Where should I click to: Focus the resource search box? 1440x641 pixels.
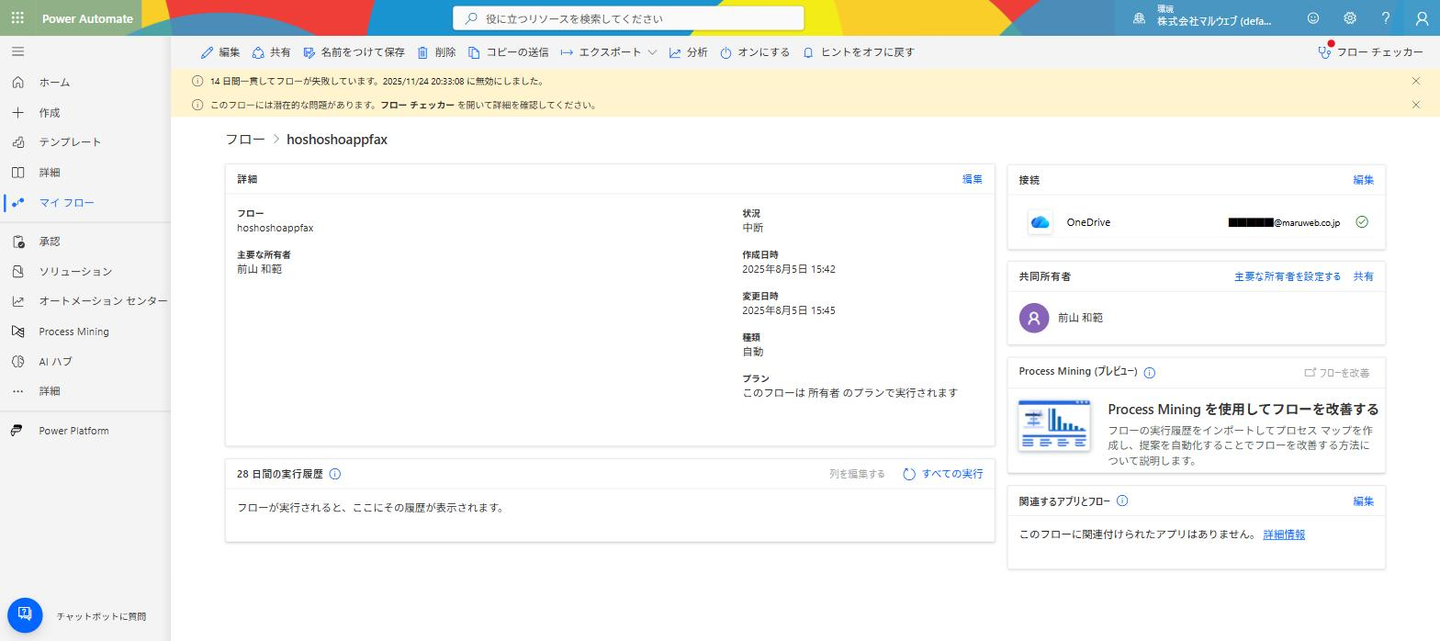(628, 18)
